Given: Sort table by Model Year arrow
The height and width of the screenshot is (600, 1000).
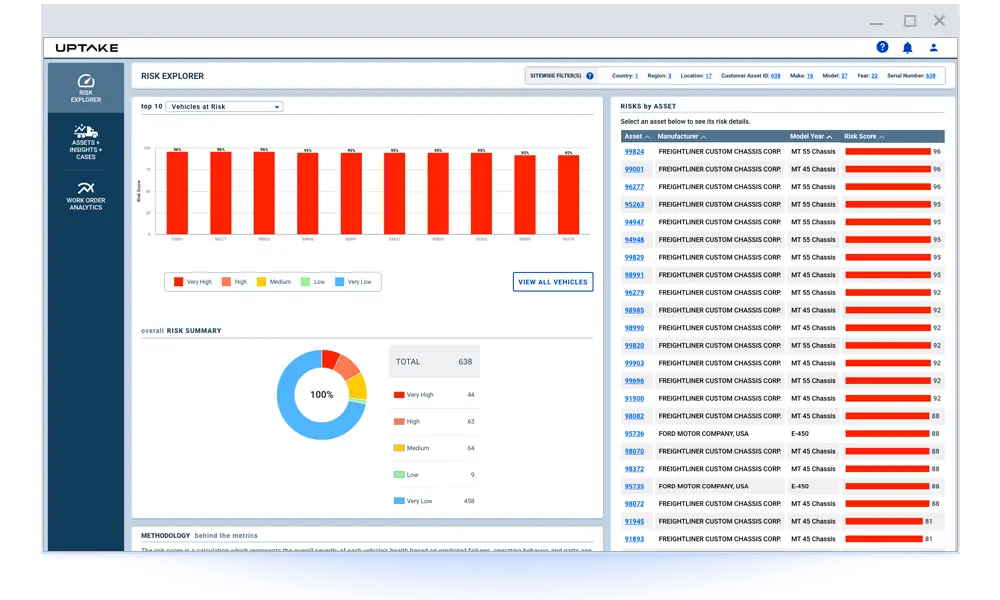Looking at the screenshot, I should point(829,137).
